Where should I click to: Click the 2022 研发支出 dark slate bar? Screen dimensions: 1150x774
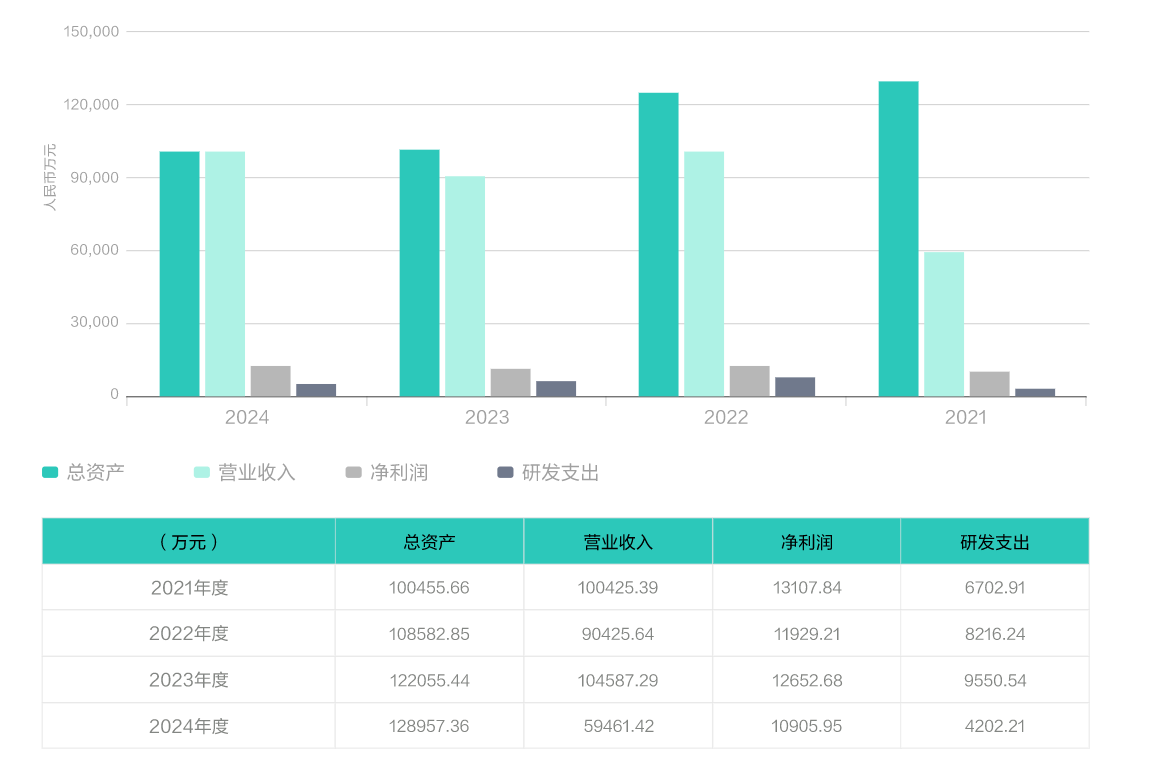(795, 387)
